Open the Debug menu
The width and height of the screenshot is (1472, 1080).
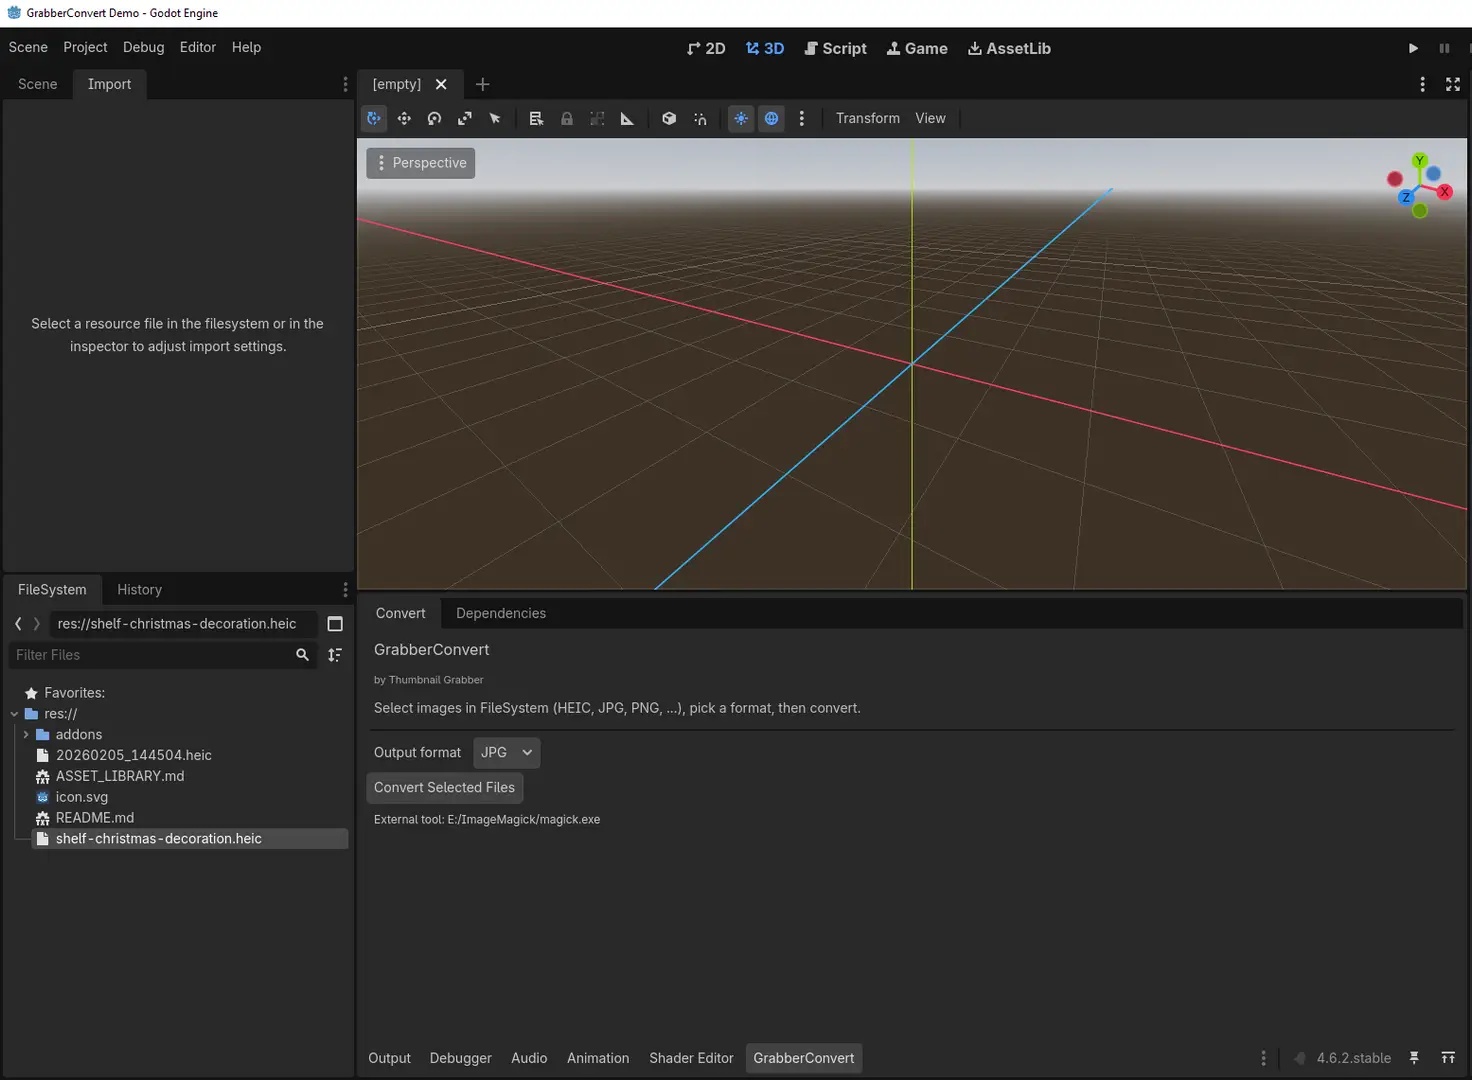pos(144,47)
